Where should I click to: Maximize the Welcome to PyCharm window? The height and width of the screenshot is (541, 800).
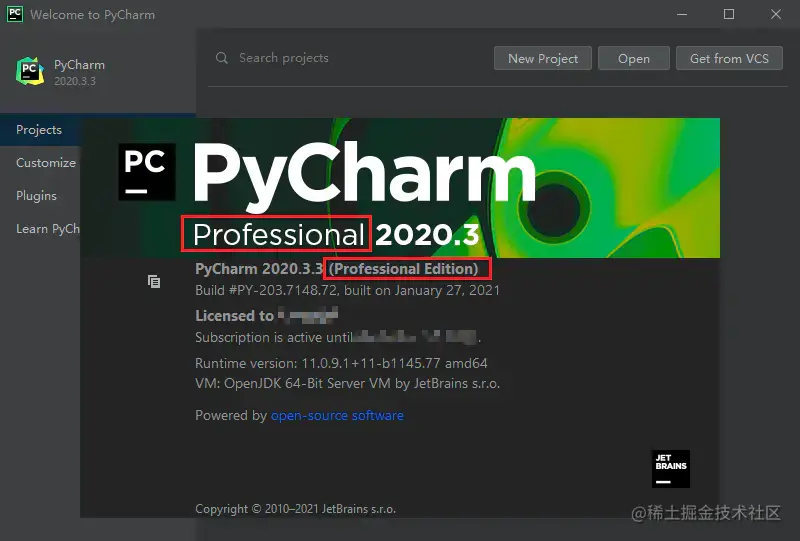[729, 14]
